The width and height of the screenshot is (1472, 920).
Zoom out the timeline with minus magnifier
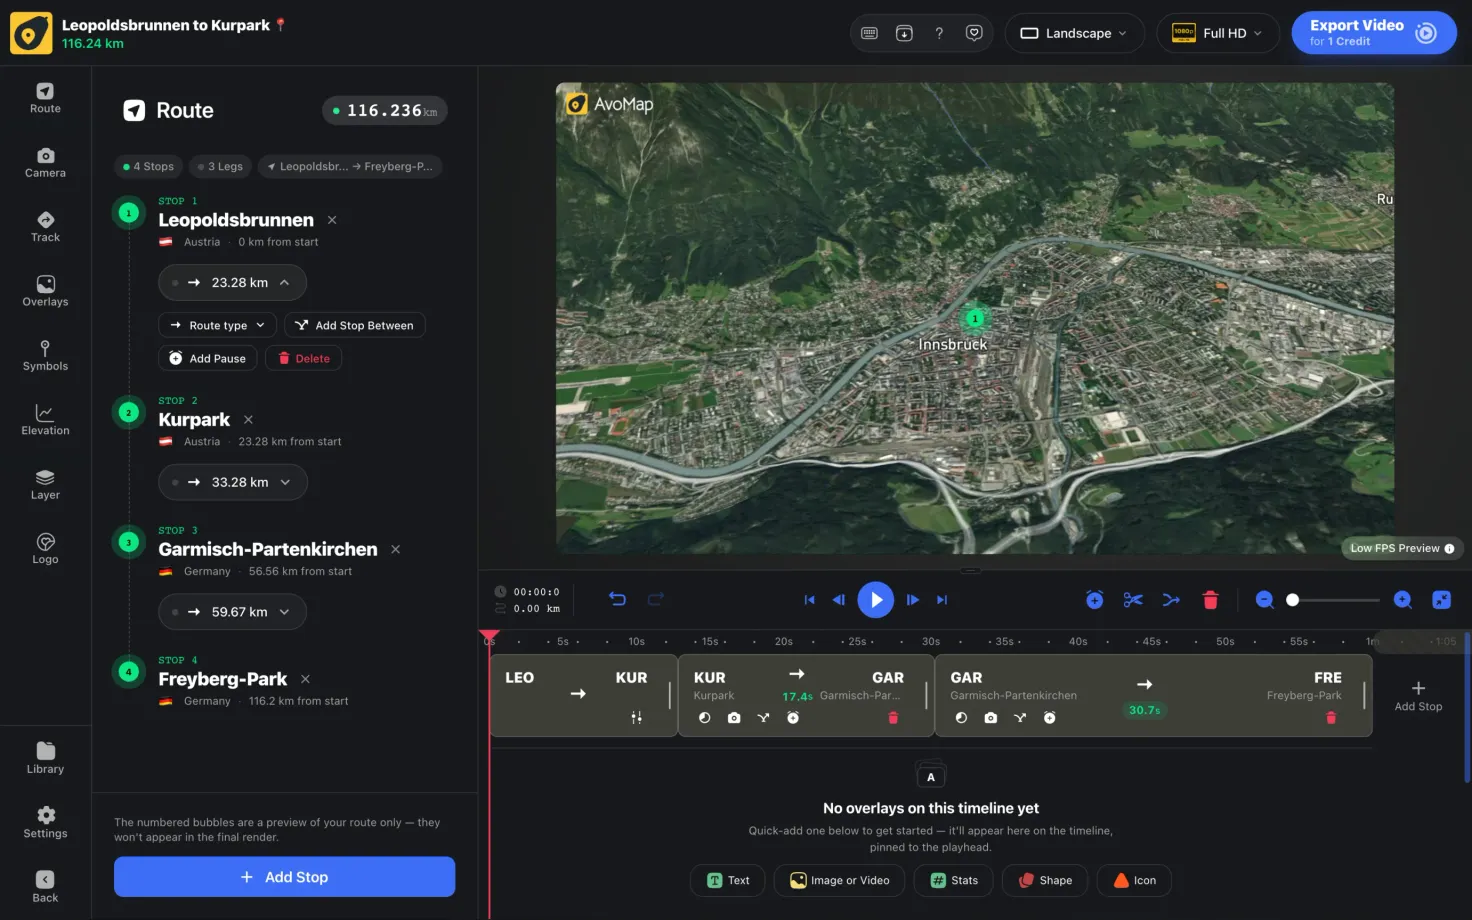point(1265,600)
